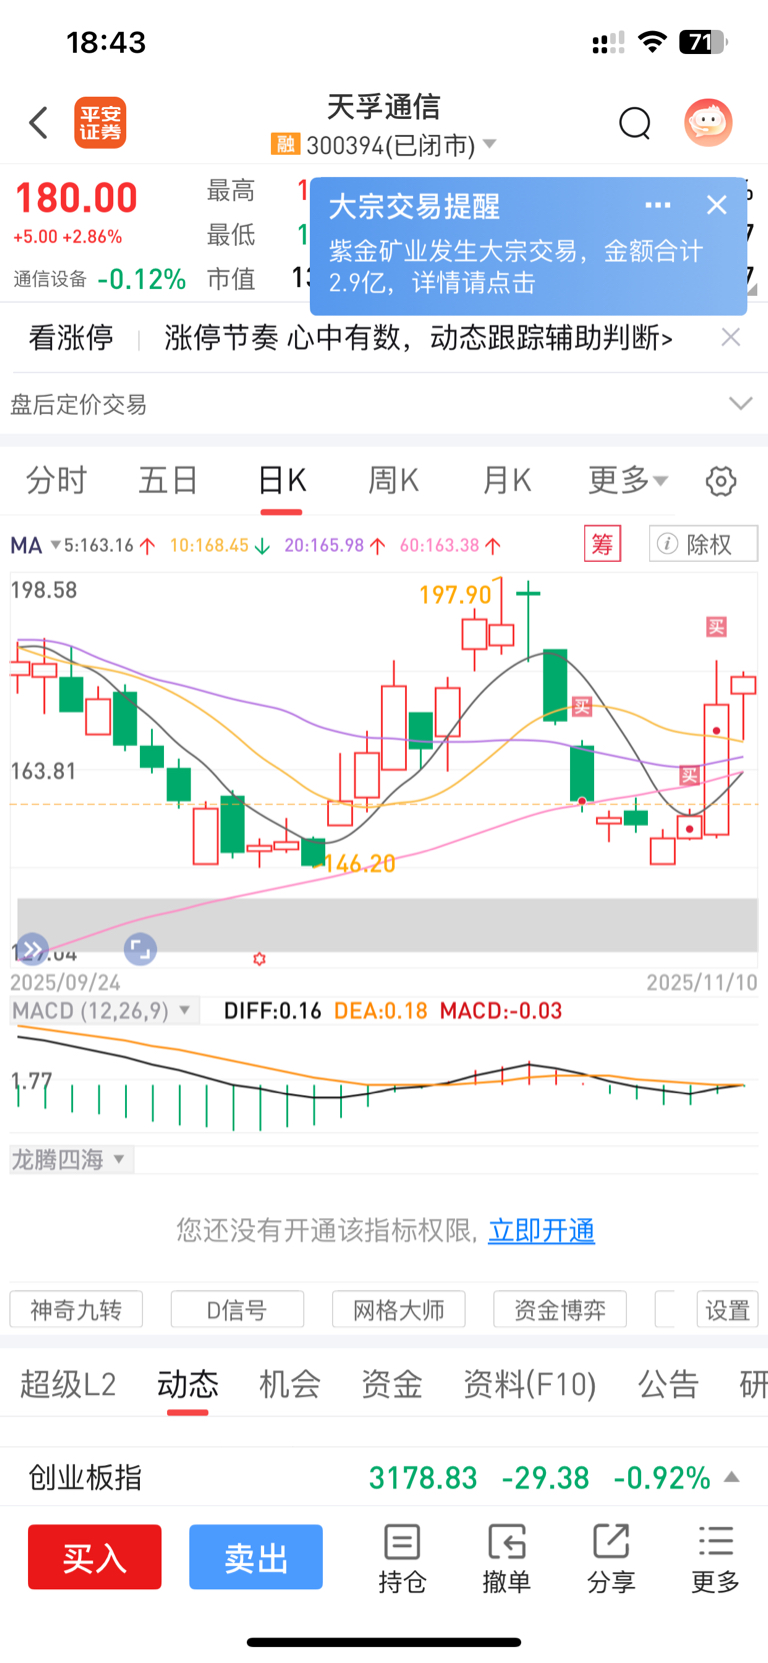The image size is (768, 1663).
Task: Tap the 撤单 cancel order icon
Action: pyautogui.click(x=506, y=1557)
